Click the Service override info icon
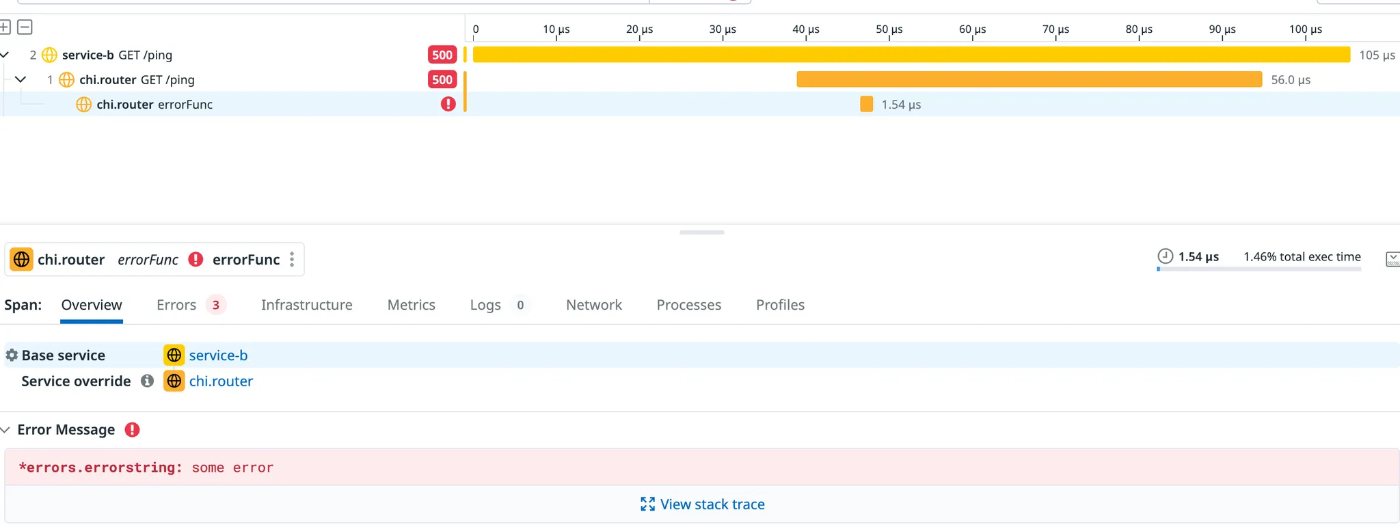The width and height of the screenshot is (1400, 525). click(147, 381)
